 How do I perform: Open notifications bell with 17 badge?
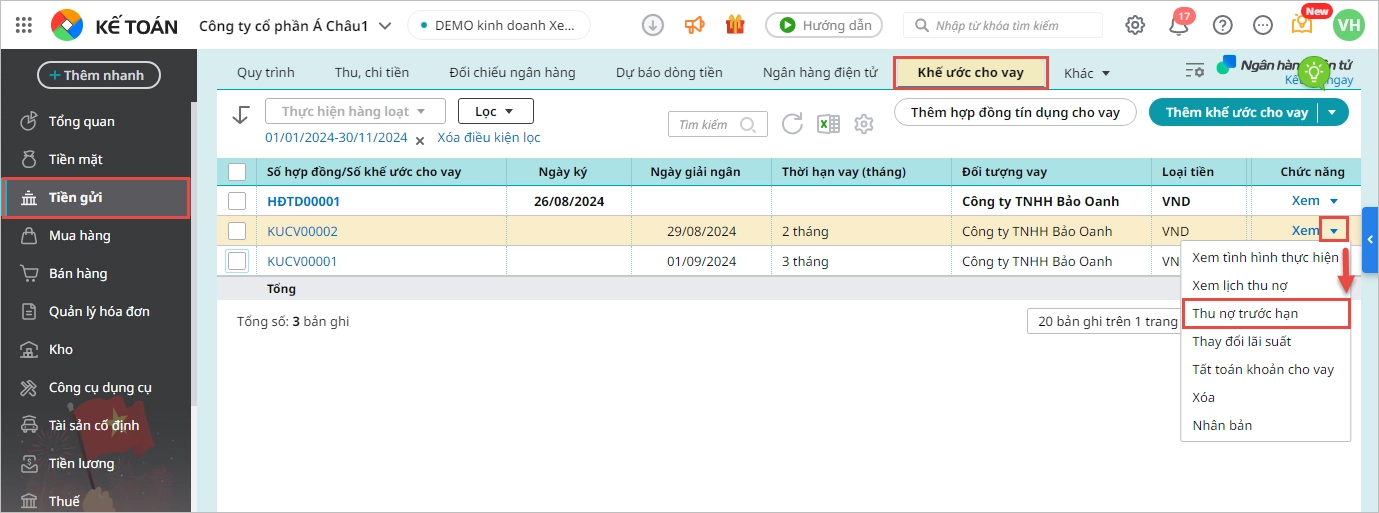click(1179, 25)
